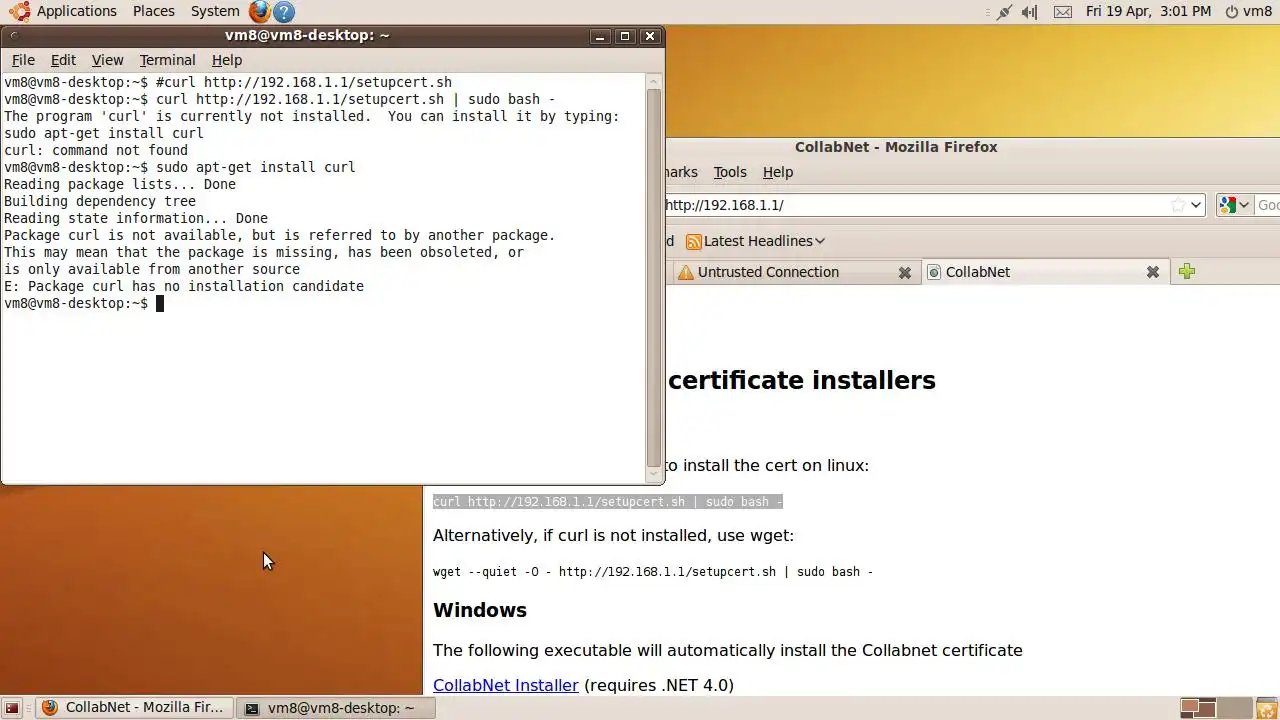Open the Google search engine selector
The height and width of the screenshot is (720, 1280).
click(1234, 205)
